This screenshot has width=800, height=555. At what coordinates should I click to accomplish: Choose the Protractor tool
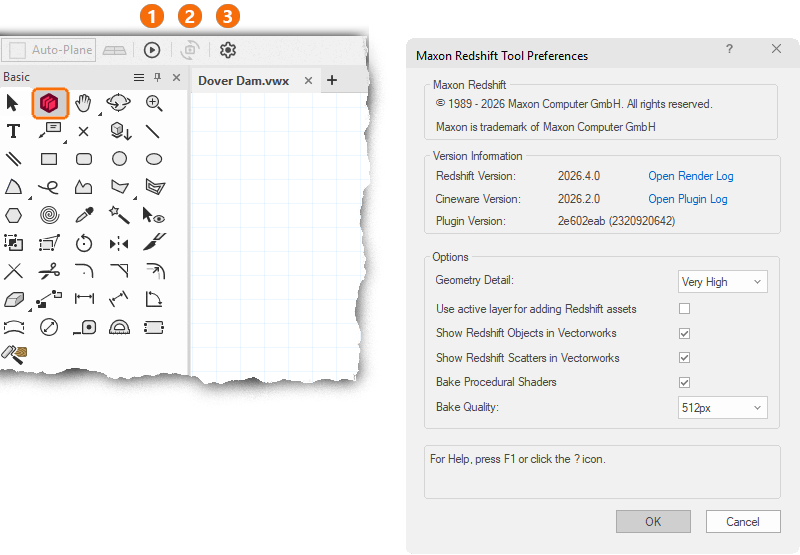click(x=119, y=327)
